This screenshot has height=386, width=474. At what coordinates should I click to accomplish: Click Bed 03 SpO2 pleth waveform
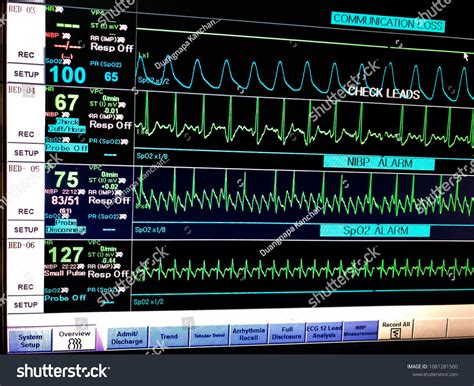click(305, 77)
